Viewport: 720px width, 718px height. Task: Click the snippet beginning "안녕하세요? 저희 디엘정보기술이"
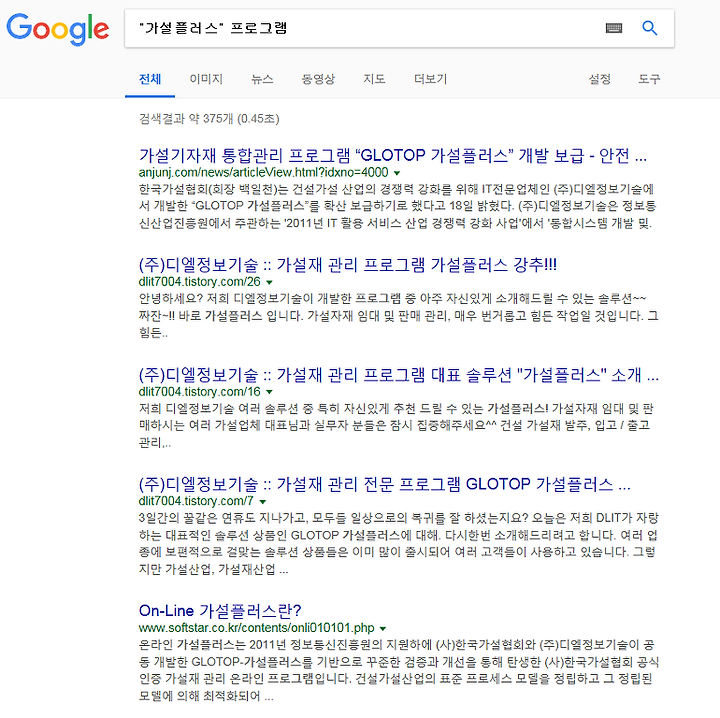click(399, 316)
